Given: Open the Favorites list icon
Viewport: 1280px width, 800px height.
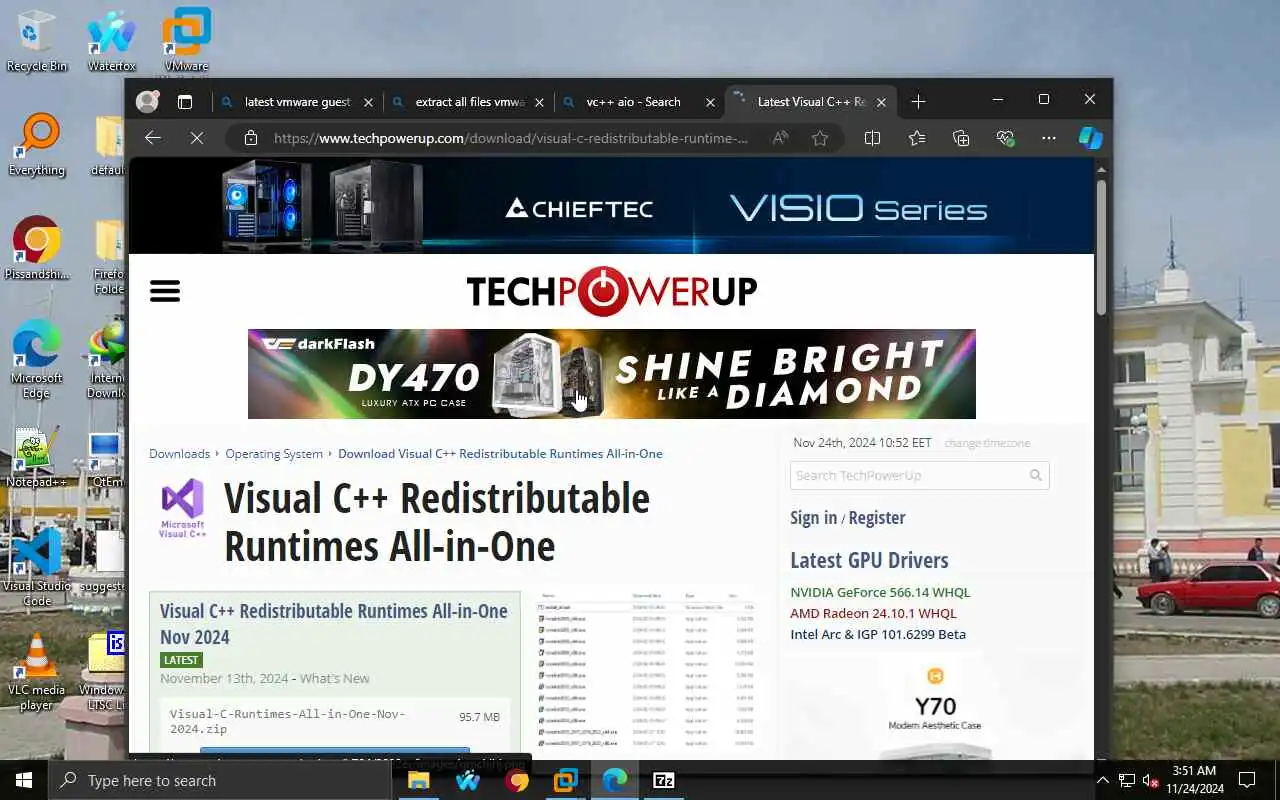Looking at the screenshot, I should (917, 138).
